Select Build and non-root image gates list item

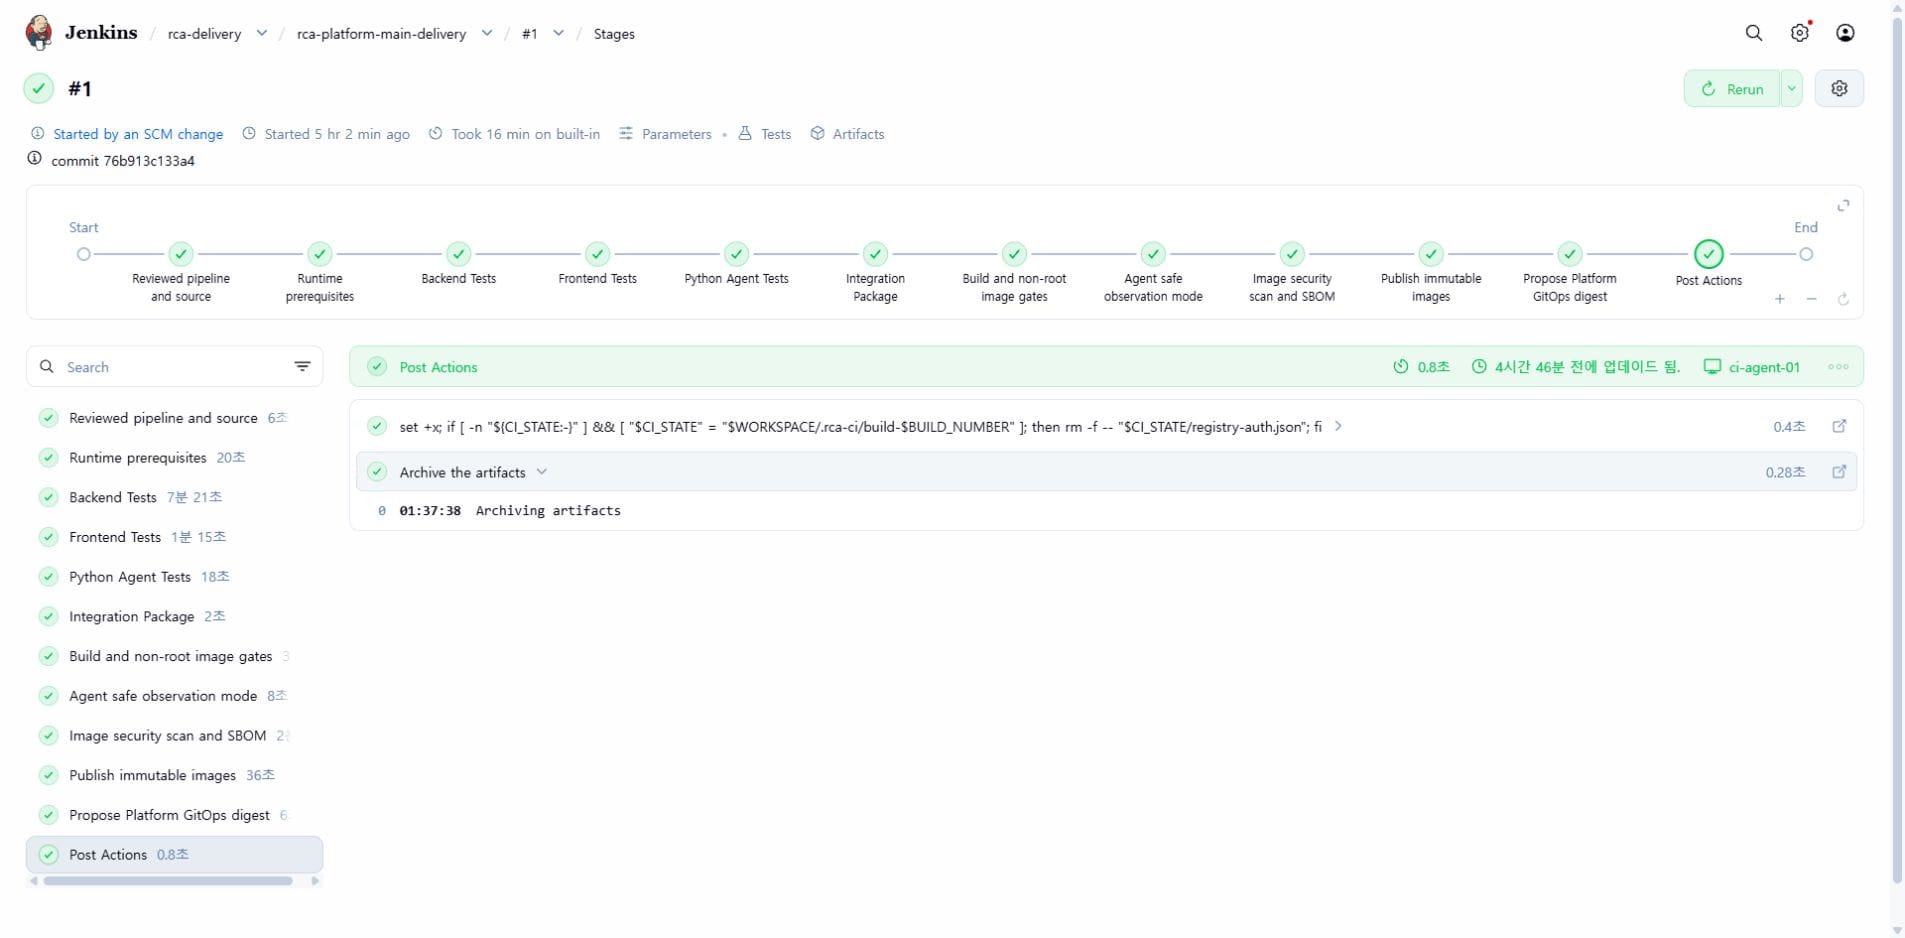point(175,656)
